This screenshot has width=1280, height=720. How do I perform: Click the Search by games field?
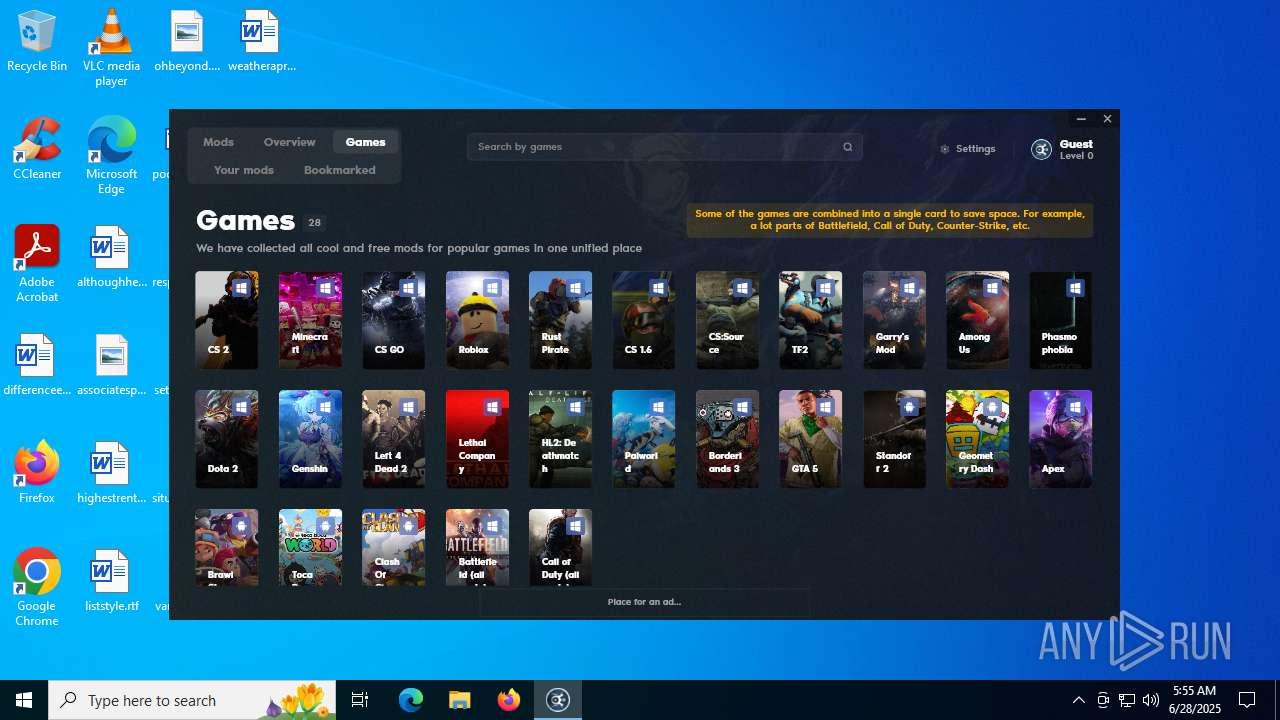coord(664,147)
